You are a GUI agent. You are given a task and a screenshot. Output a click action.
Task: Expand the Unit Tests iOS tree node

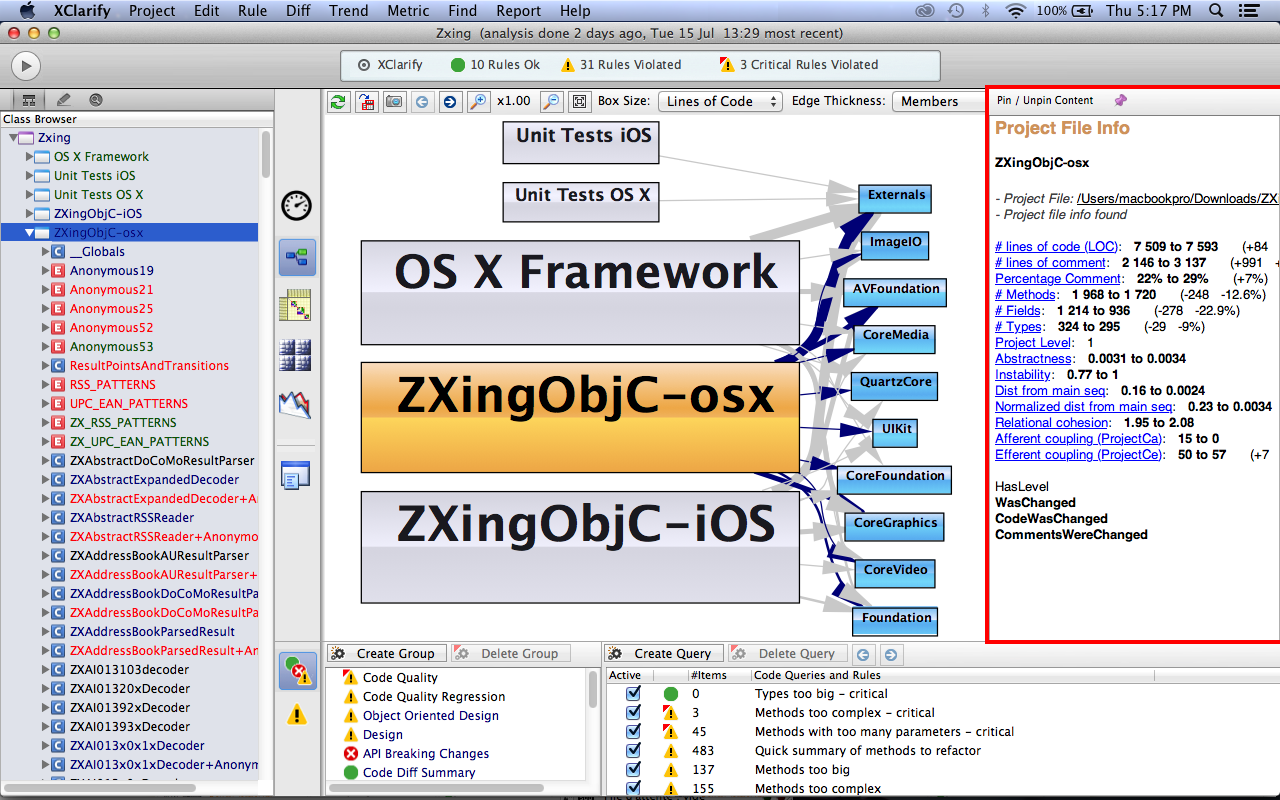pyautogui.click(x=29, y=176)
